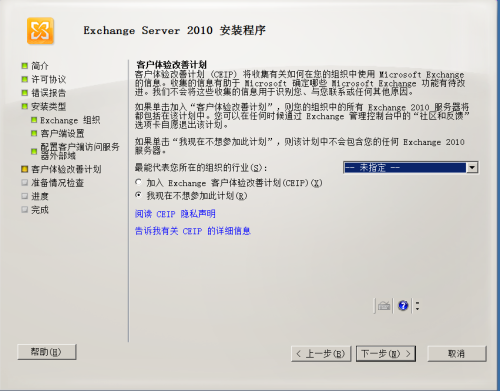
Task: Click the 取消 button
Action: coord(457,354)
